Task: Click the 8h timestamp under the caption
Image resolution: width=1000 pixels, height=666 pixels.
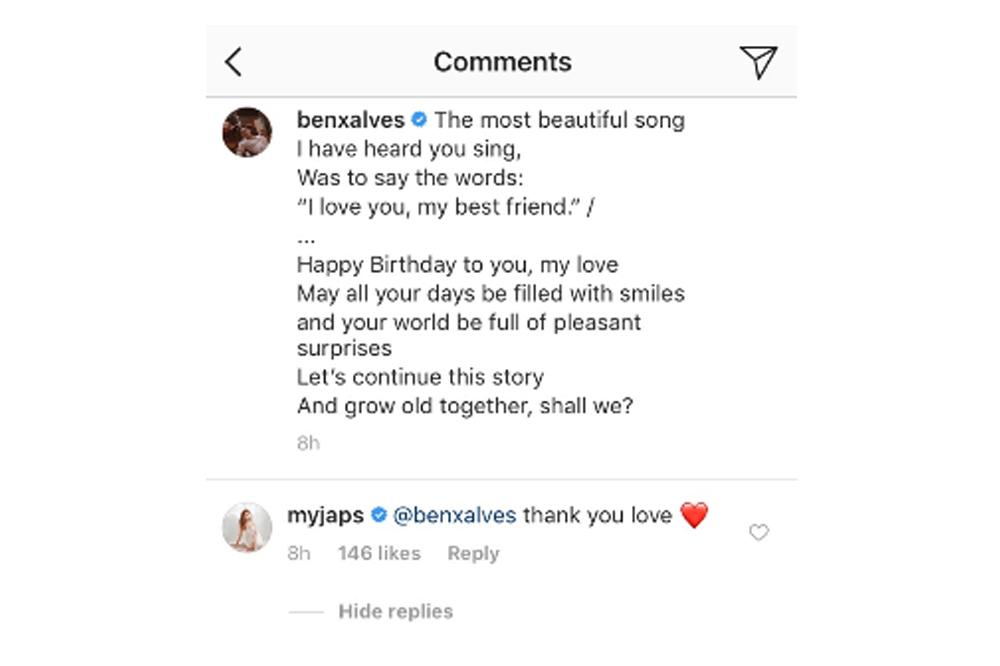Action: (x=308, y=443)
